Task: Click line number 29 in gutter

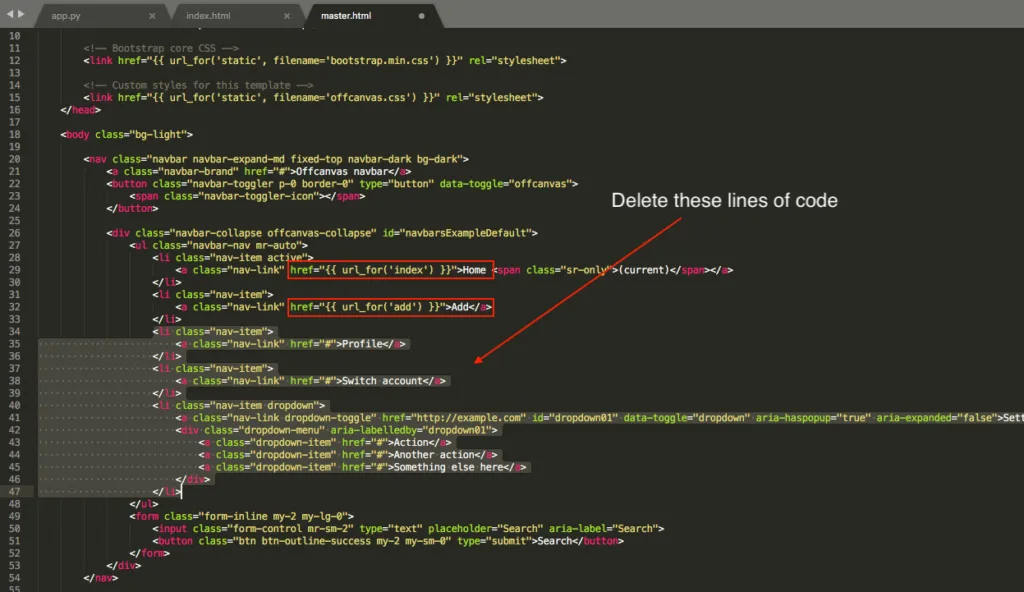Action: point(14,270)
